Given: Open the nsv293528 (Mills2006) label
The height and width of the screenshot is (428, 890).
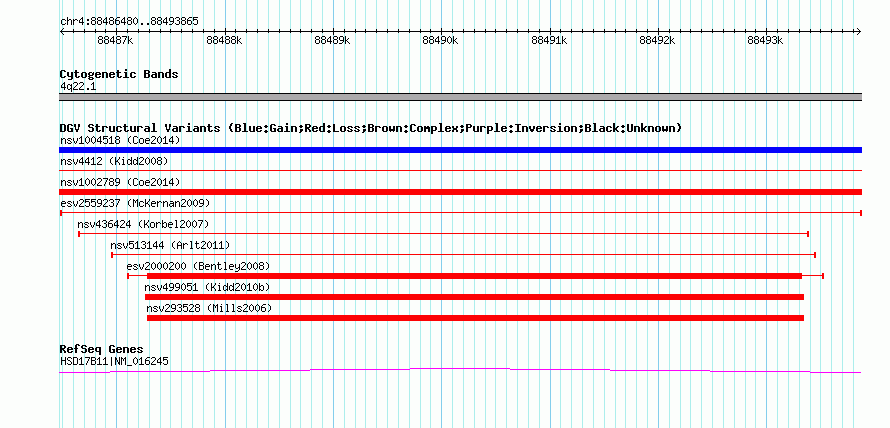Looking at the screenshot, I should click(x=209, y=308).
